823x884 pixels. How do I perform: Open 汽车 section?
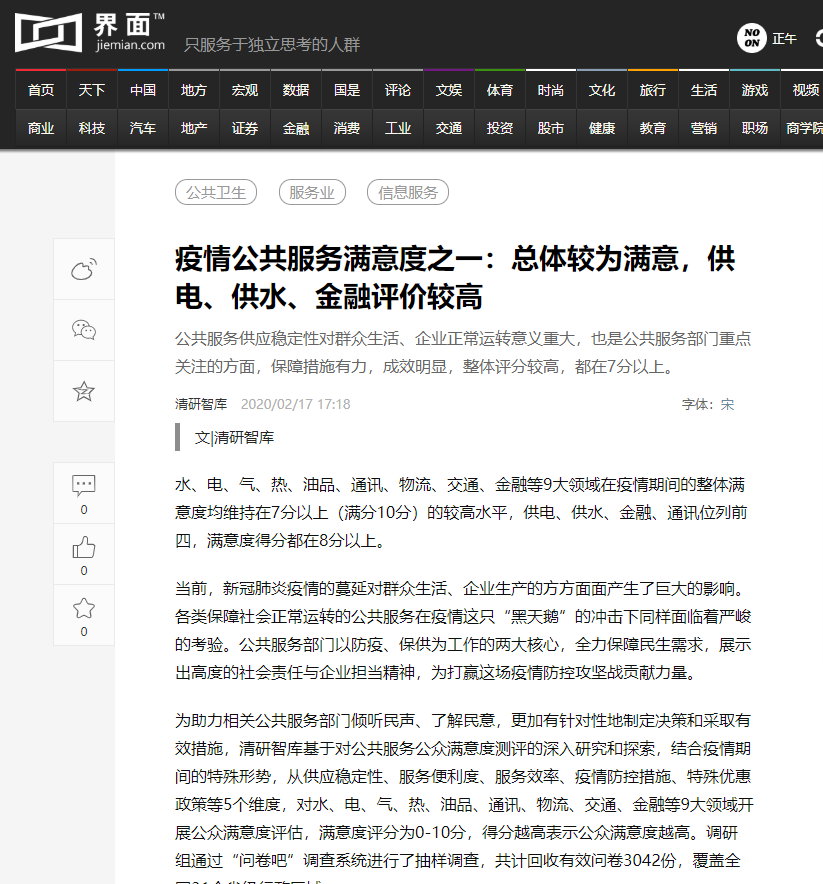[x=143, y=128]
